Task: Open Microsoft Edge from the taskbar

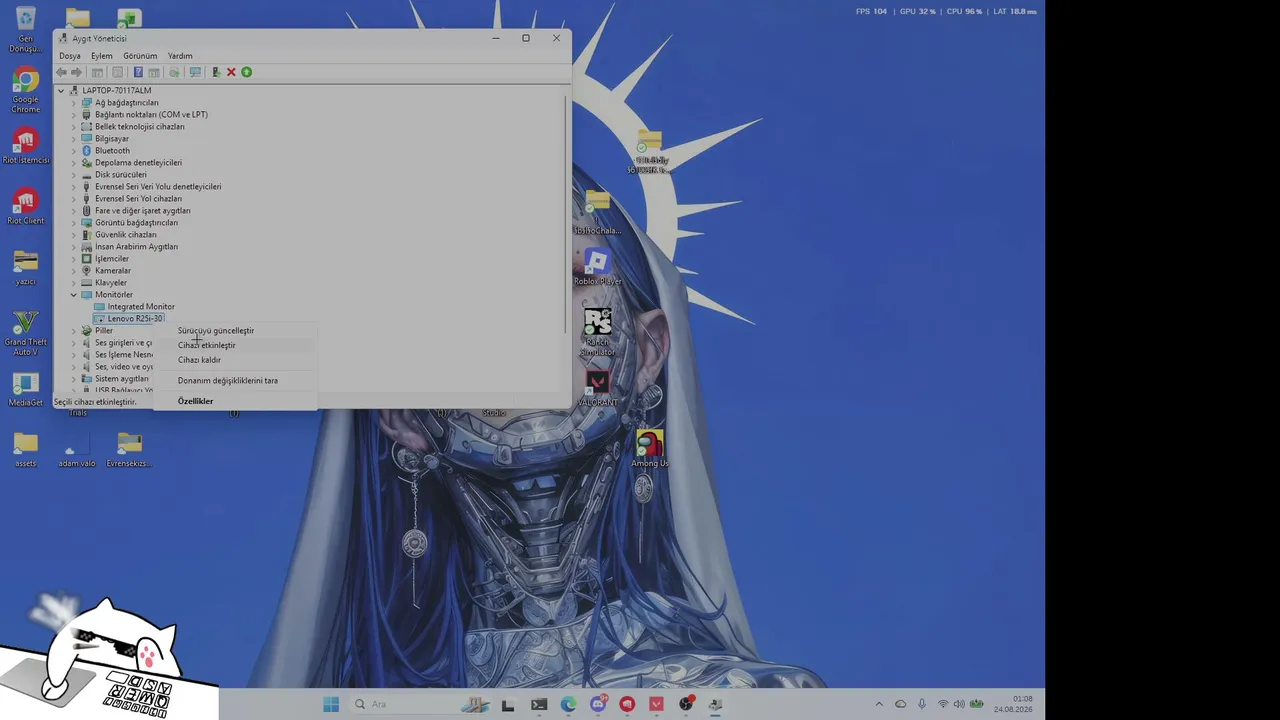Action: pyautogui.click(x=568, y=704)
